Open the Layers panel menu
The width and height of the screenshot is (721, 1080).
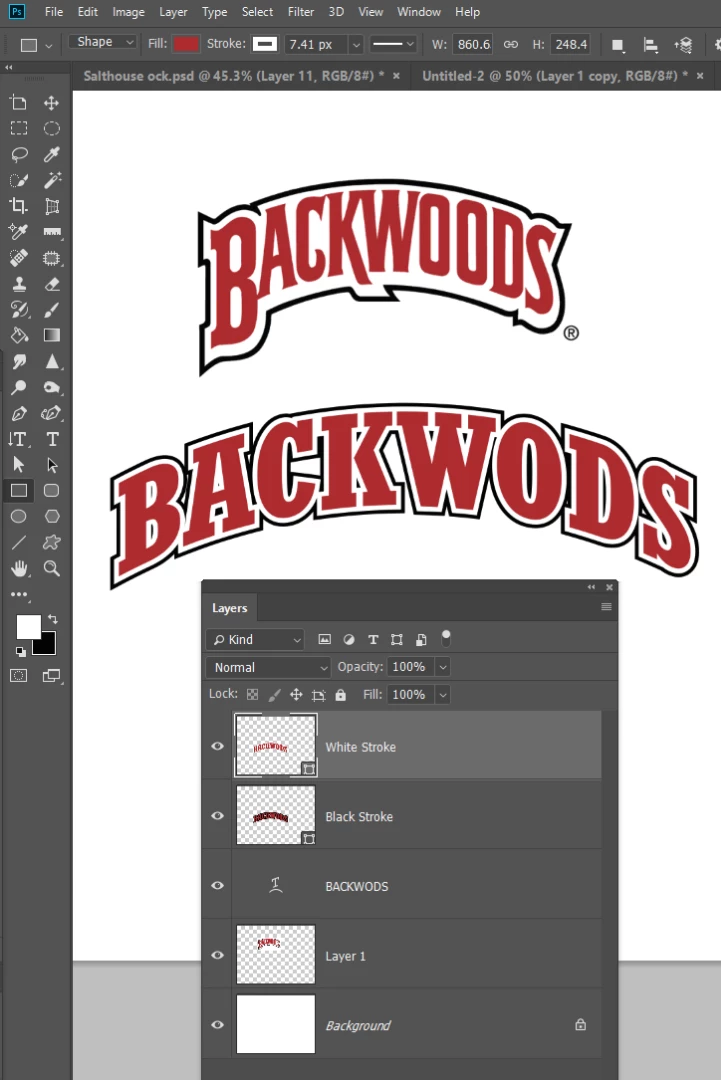pyautogui.click(x=606, y=607)
